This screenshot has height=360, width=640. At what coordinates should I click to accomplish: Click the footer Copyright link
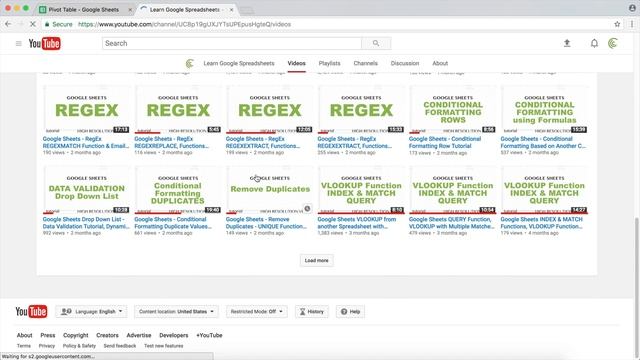76,335
